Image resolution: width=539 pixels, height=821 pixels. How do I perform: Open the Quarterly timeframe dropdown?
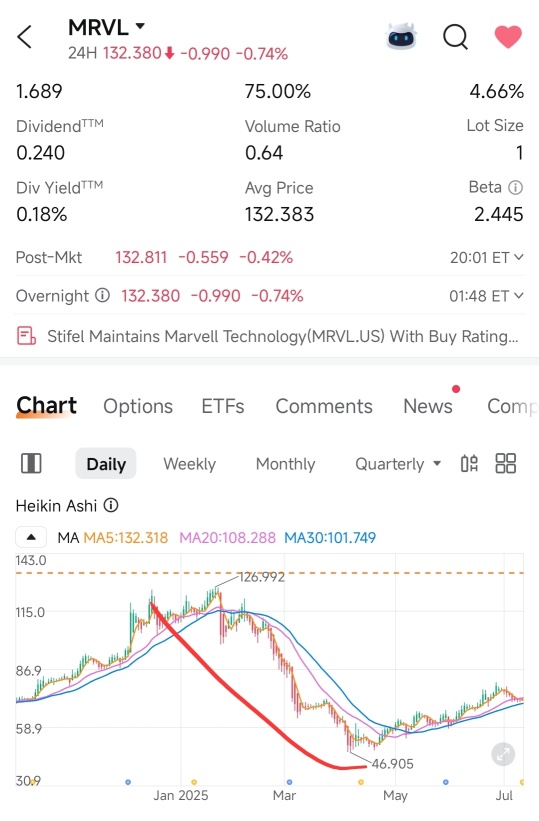[x=398, y=464]
